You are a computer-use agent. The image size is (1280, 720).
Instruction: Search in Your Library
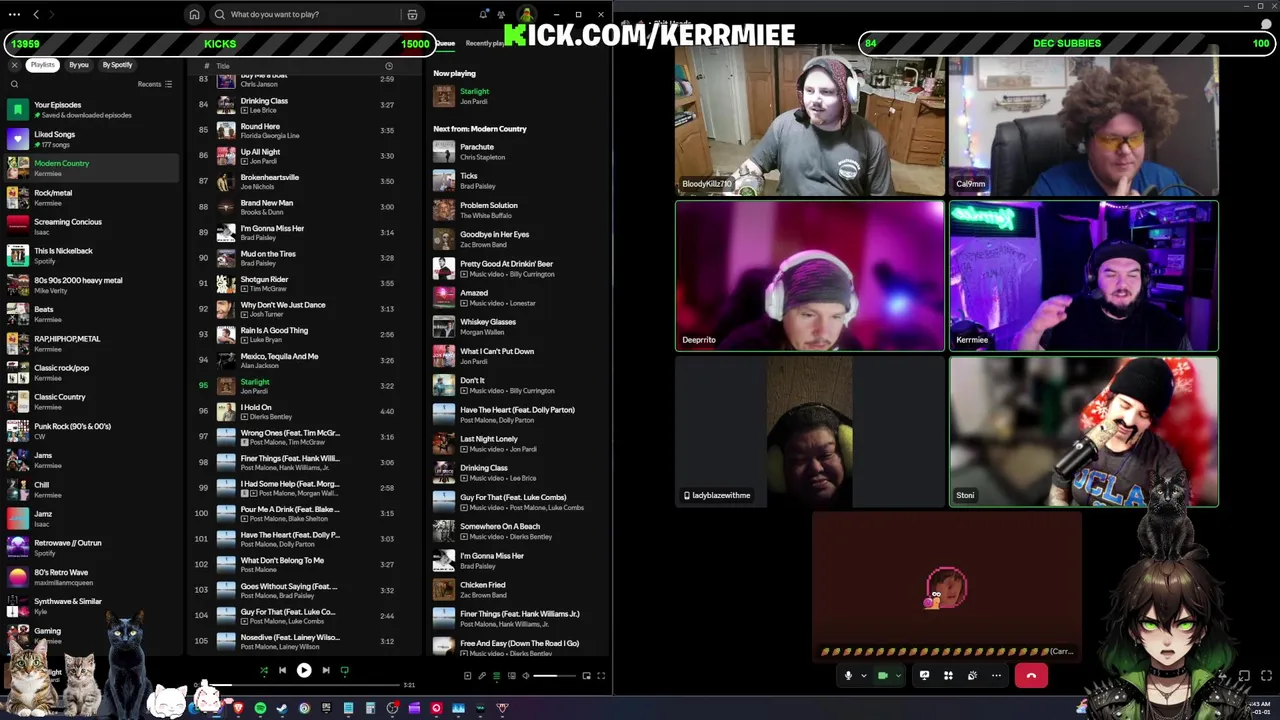coord(14,84)
